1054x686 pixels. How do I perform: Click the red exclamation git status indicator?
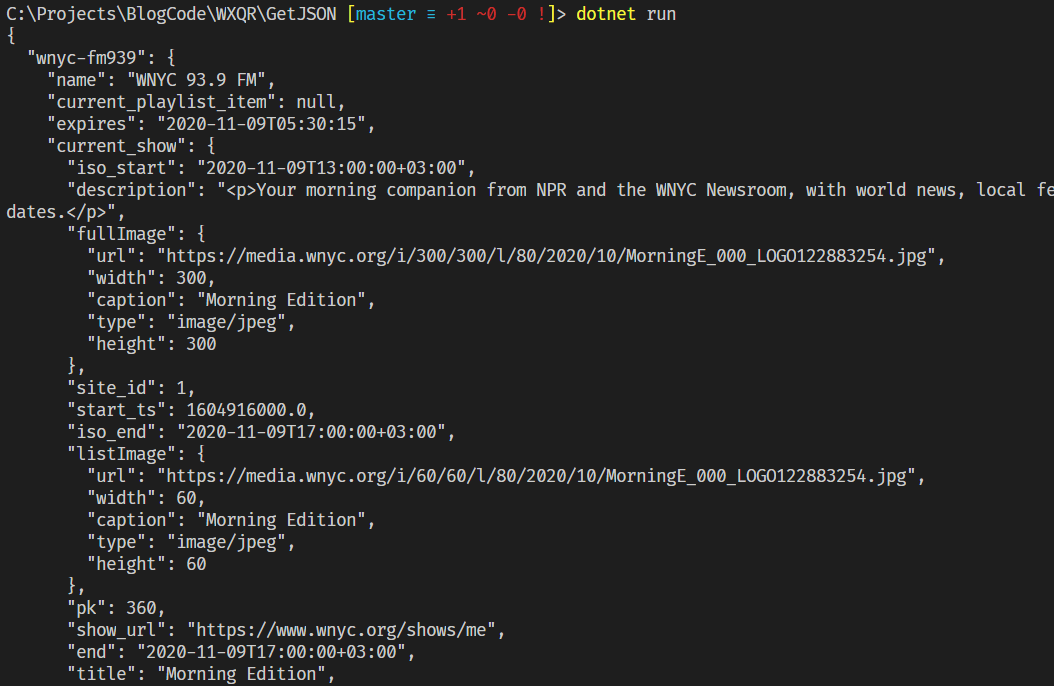tap(546, 14)
